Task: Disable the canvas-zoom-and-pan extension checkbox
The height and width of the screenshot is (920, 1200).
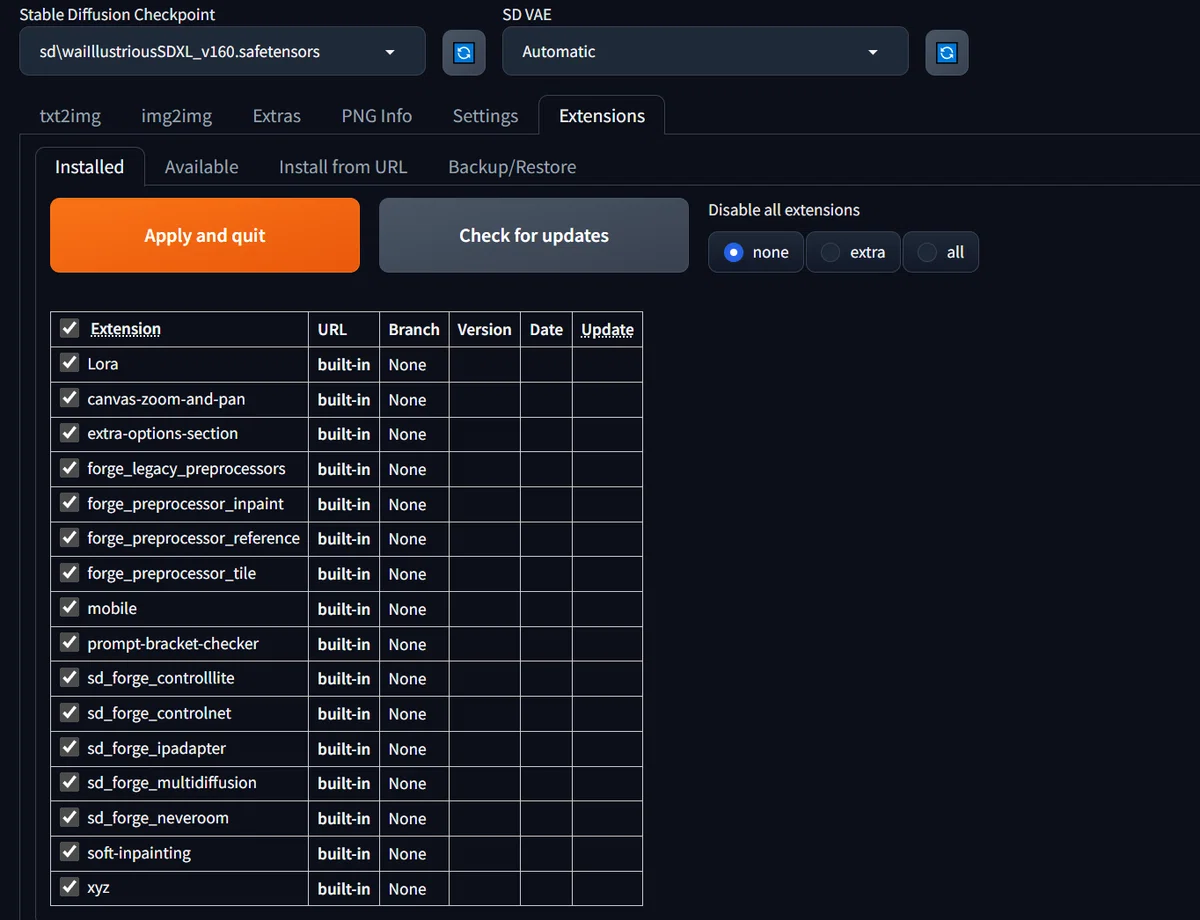Action: [69, 398]
